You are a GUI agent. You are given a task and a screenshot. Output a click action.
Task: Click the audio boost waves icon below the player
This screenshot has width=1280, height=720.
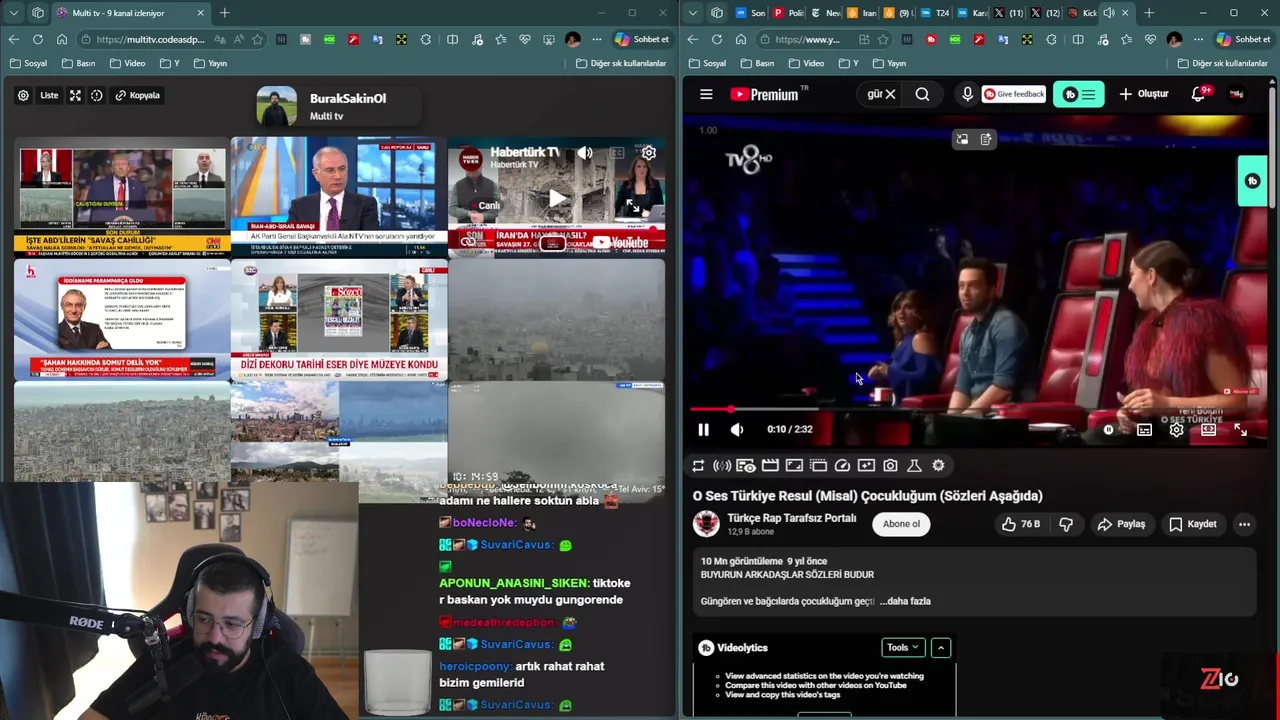[722, 465]
